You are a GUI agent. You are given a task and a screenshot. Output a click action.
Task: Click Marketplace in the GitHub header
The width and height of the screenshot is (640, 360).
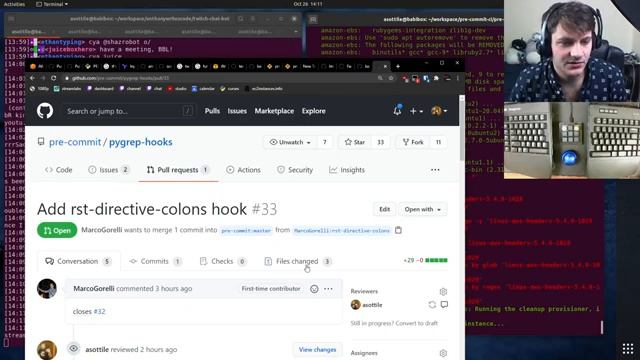click(274, 111)
